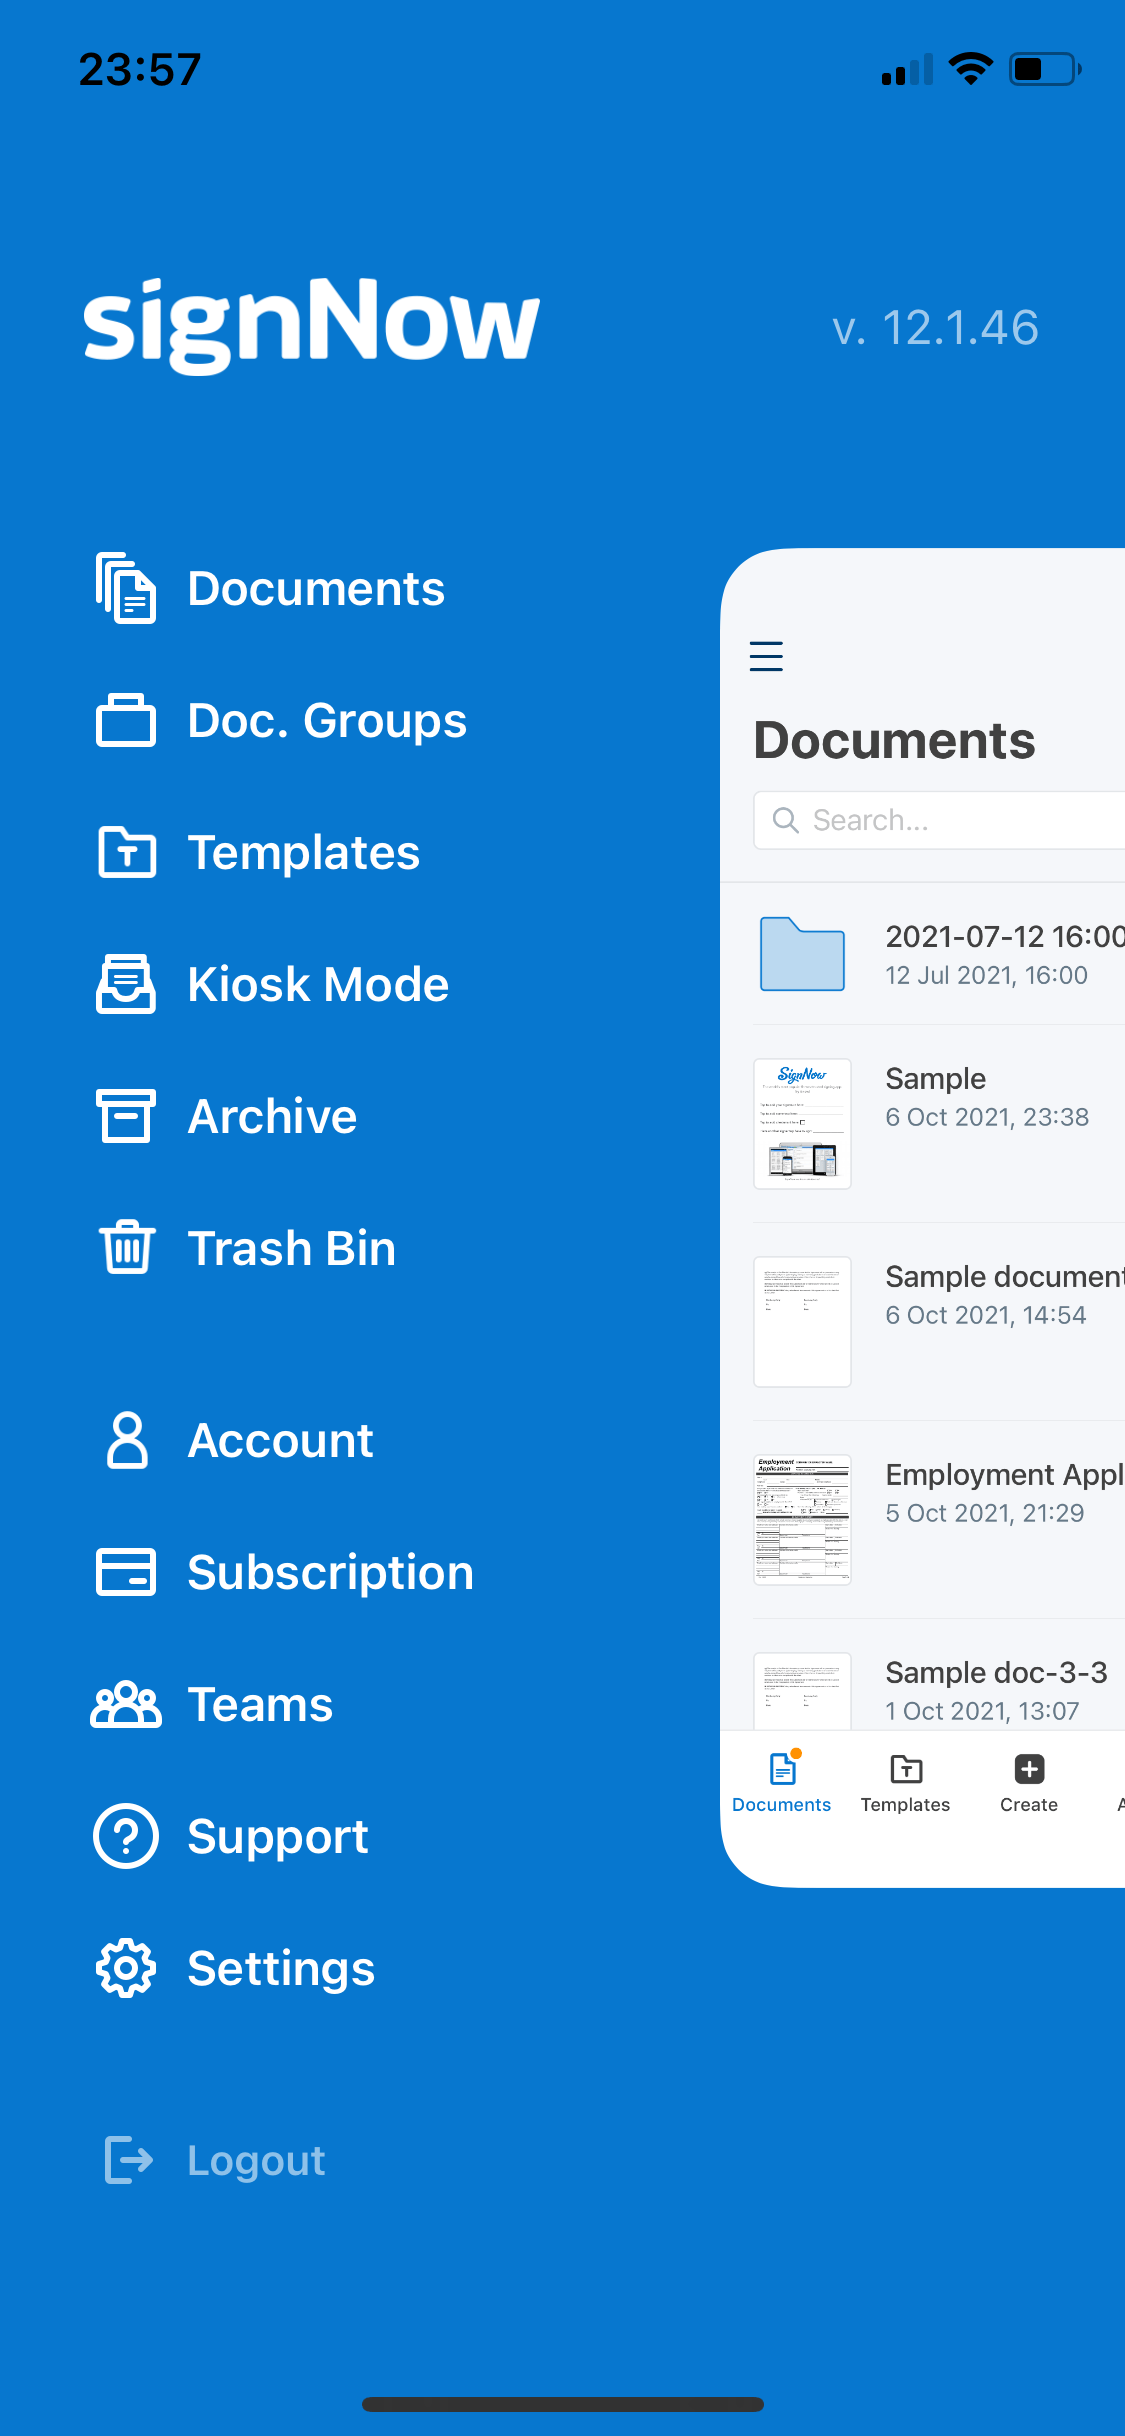
Task: Tap the Create plus button
Action: click(x=1029, y=1782)
